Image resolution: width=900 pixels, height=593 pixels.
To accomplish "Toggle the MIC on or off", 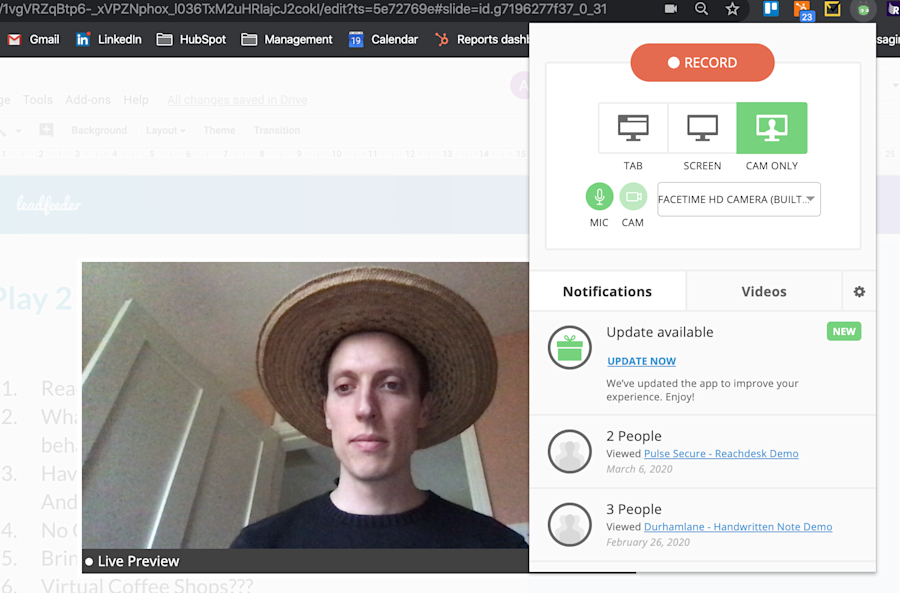I will (x=598, y=197).
